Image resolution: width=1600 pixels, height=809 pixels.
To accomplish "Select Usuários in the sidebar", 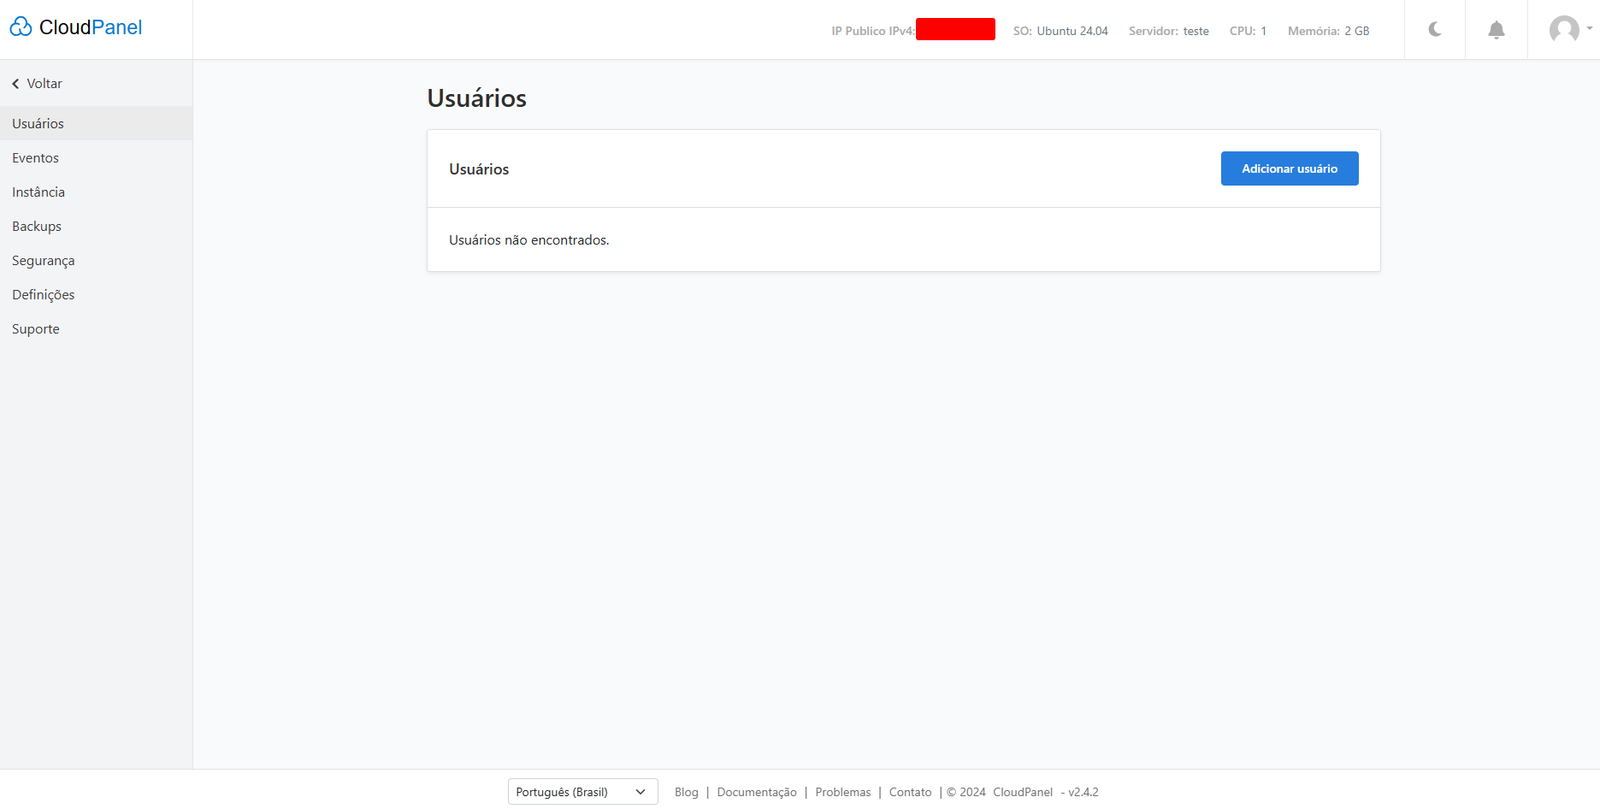I will (38, 124).
